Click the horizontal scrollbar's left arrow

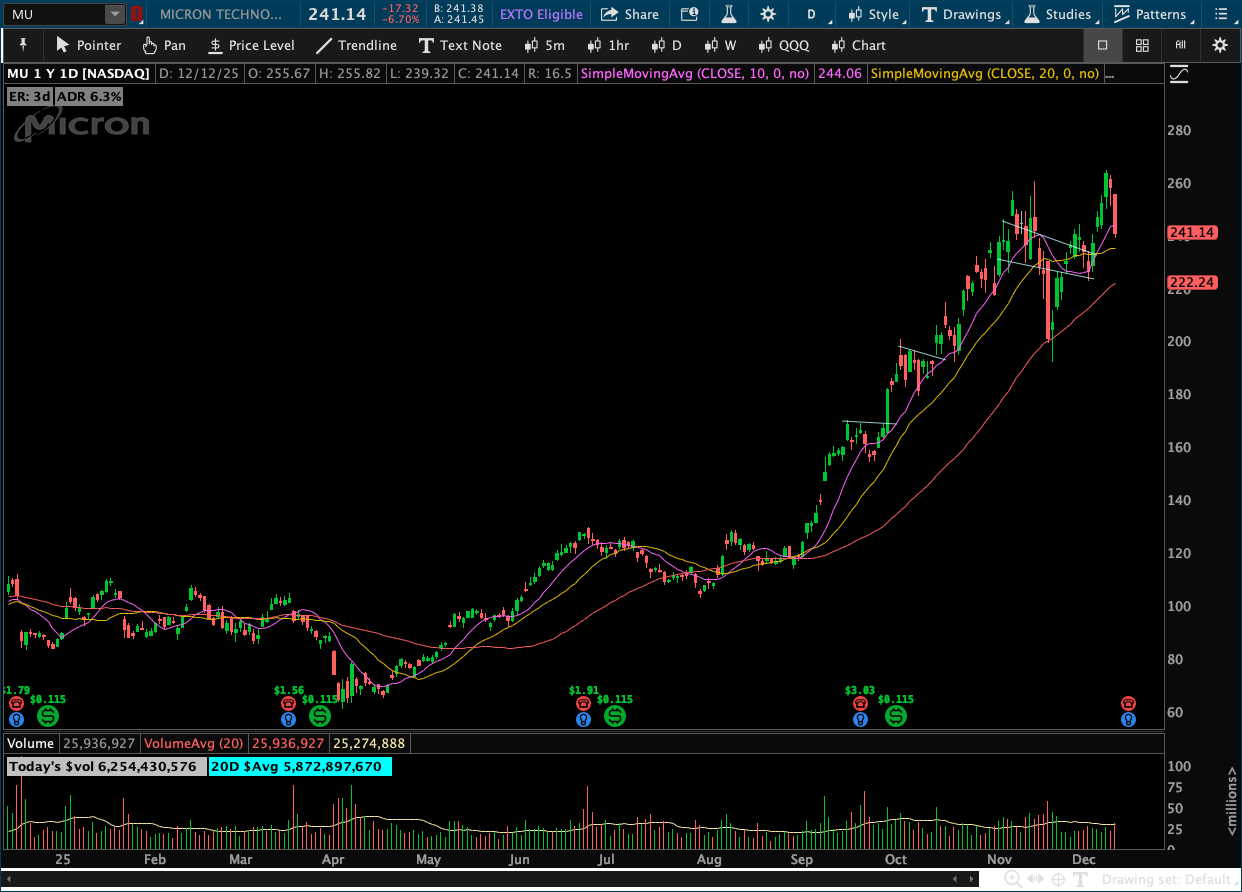pos(9,879)
